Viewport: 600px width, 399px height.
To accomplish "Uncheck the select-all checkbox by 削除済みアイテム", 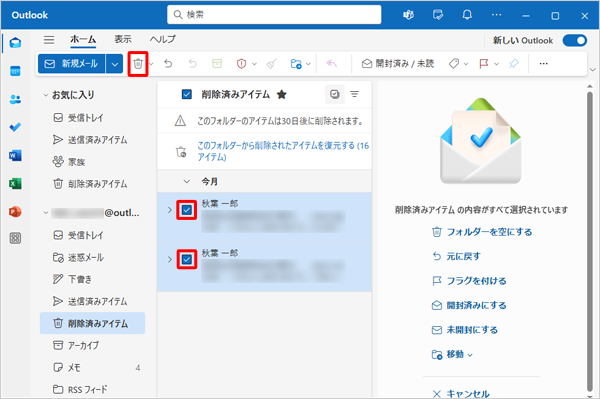I will click(x=187, y=94).
